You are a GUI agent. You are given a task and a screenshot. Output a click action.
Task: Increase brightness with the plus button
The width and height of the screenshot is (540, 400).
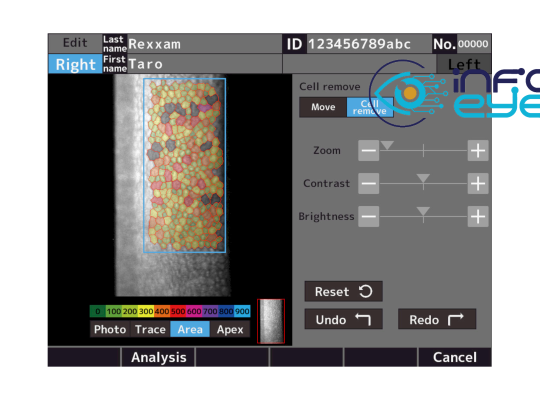coord(478,216)
